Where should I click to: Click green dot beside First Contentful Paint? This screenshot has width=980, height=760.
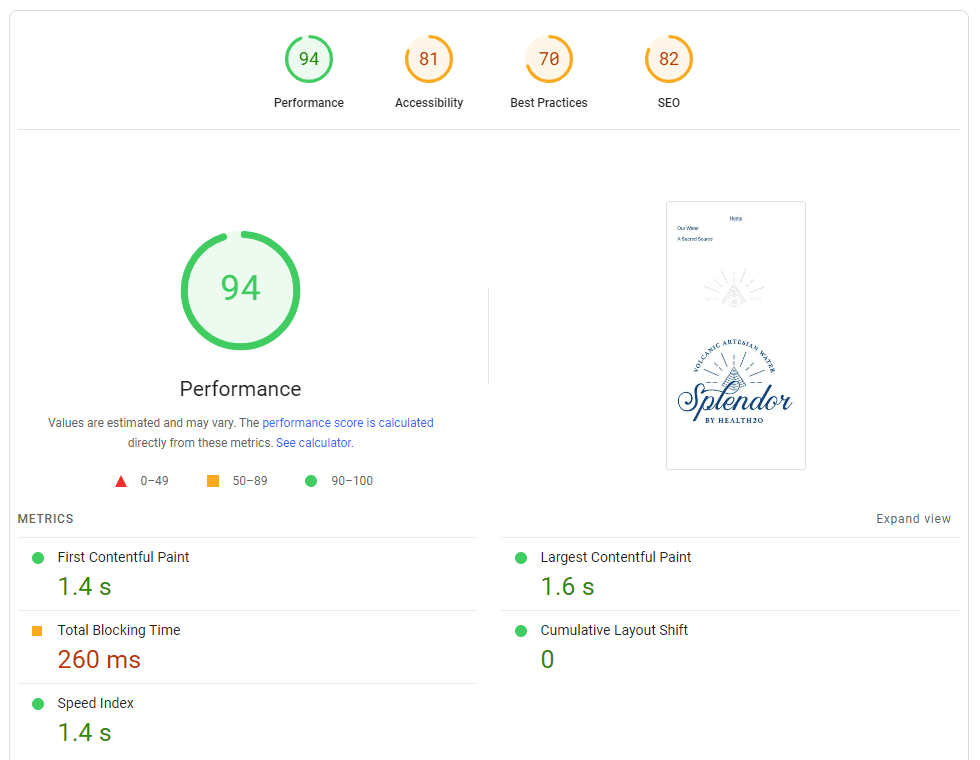[38, 558]
